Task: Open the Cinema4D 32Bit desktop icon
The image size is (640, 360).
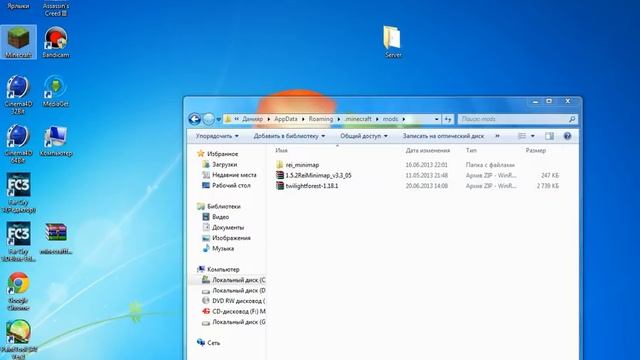Action: [18, 94]
